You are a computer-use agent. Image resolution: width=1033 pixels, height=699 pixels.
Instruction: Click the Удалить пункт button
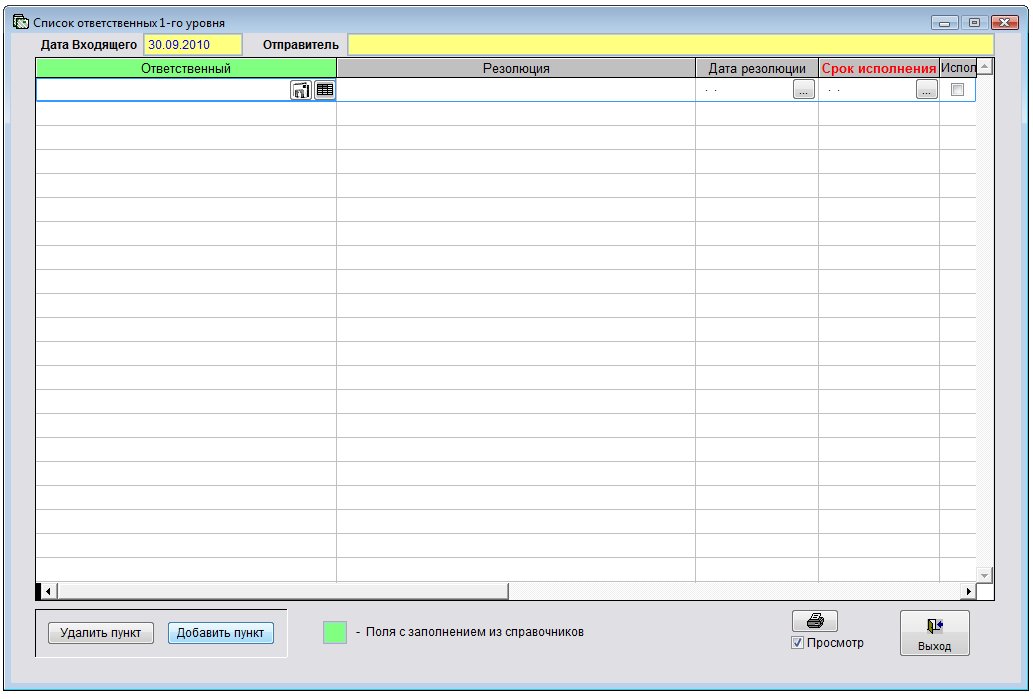[x=101, y=633]
